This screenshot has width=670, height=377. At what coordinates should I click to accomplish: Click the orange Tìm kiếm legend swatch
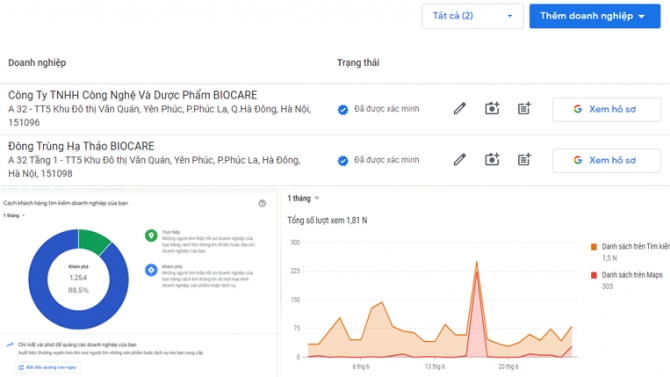(x=594, y=247)
